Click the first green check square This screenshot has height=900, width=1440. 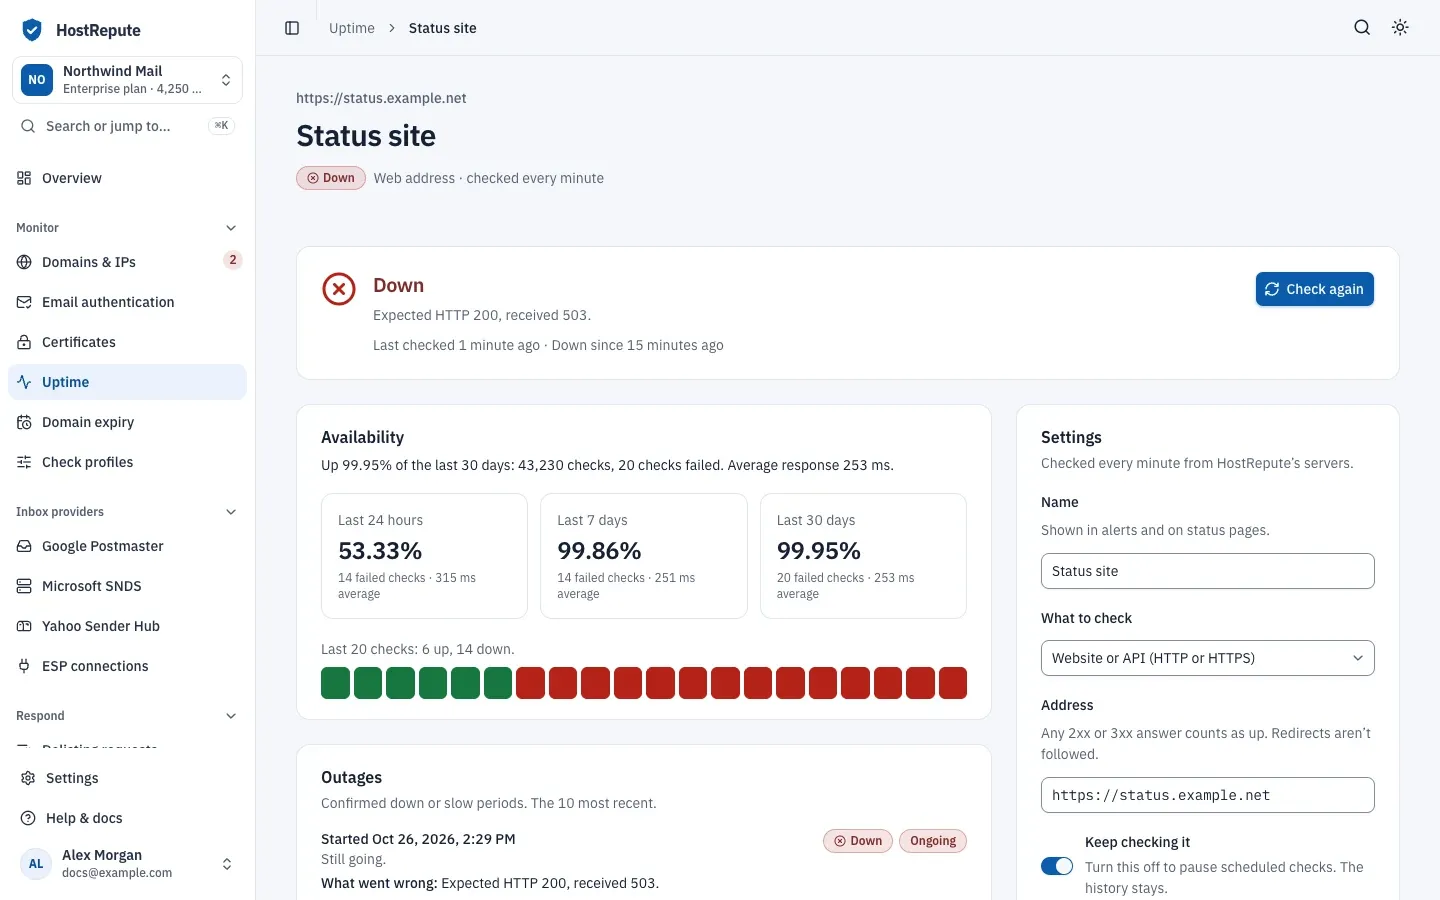point(335,683)
